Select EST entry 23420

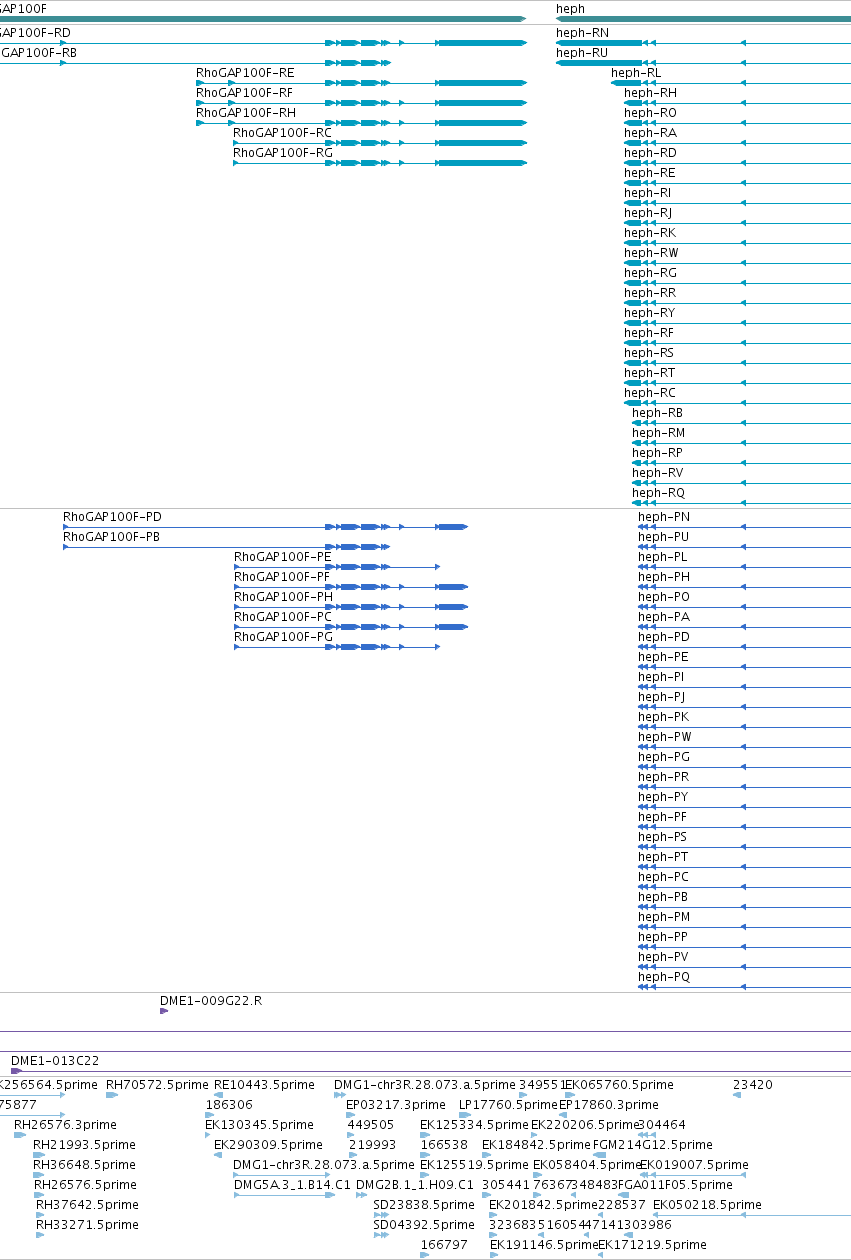[752, 1085]
